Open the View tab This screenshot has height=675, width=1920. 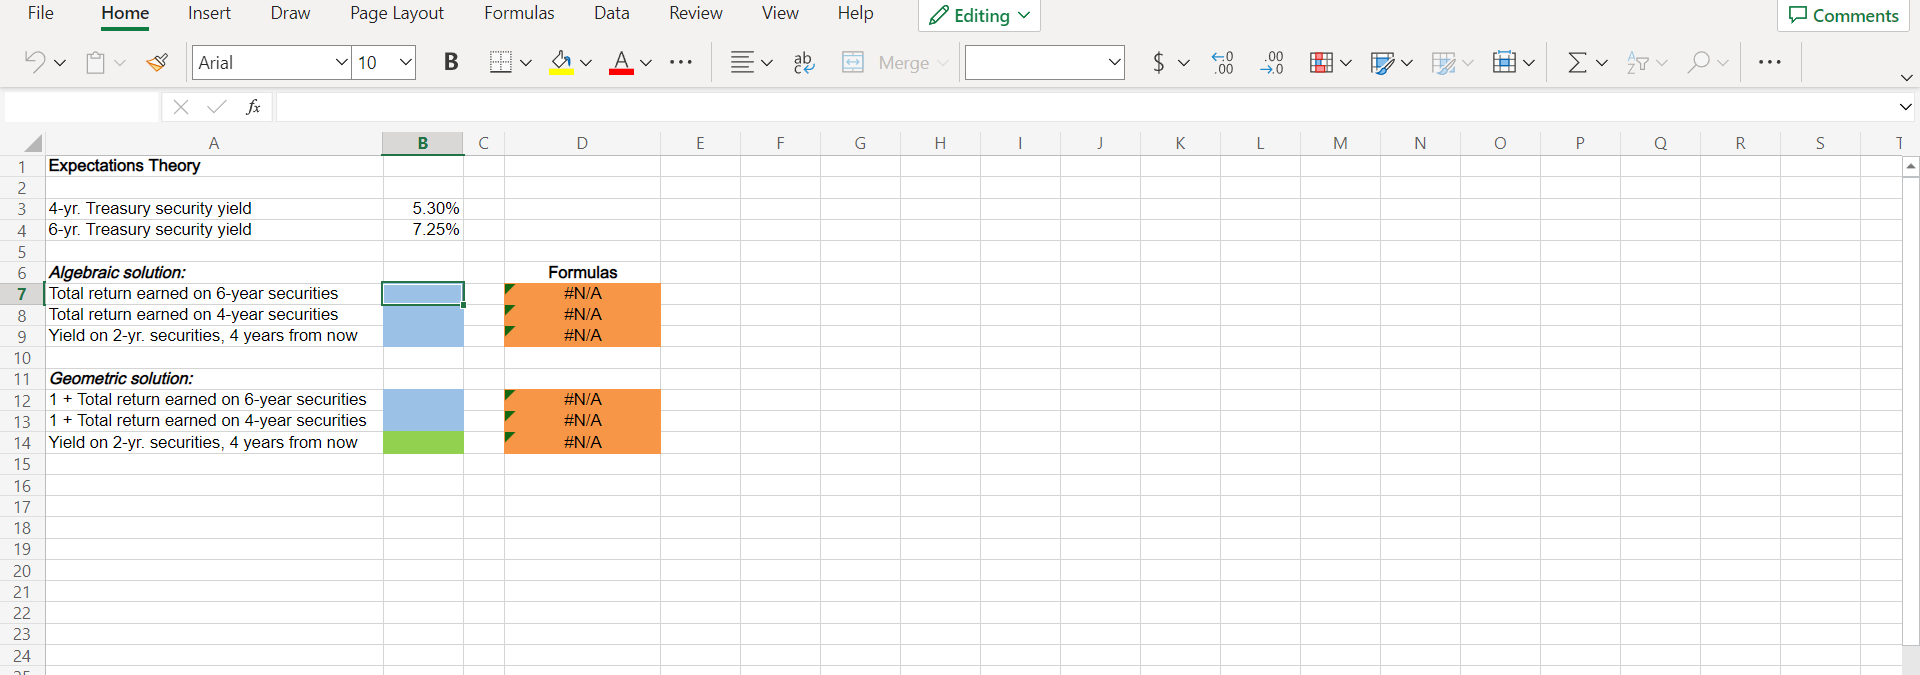click(780, 13)
